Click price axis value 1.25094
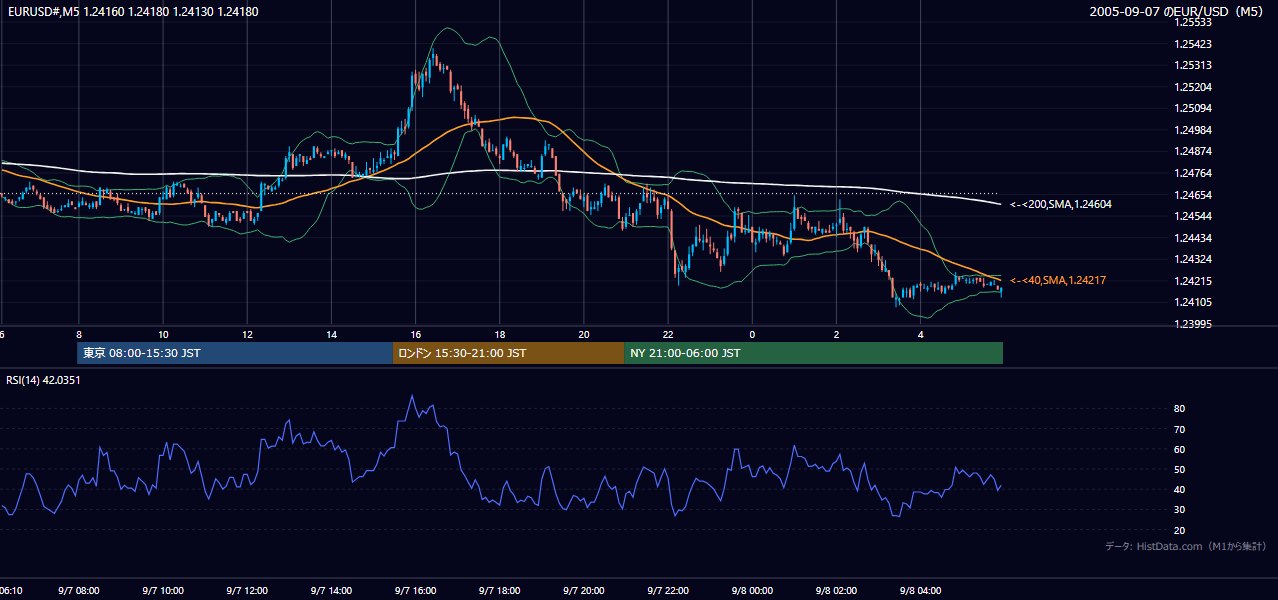The width and height of the screenshot is (1278, 600). 1193,108
